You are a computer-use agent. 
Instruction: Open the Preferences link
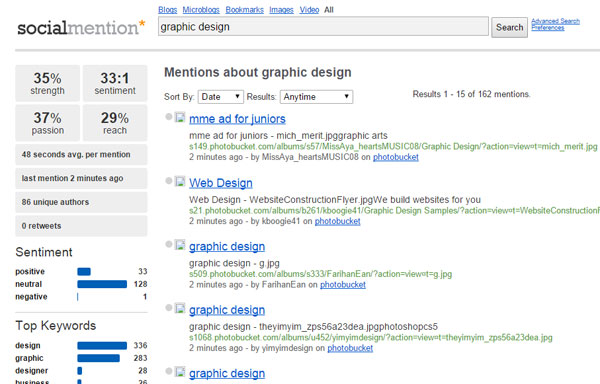548,28
